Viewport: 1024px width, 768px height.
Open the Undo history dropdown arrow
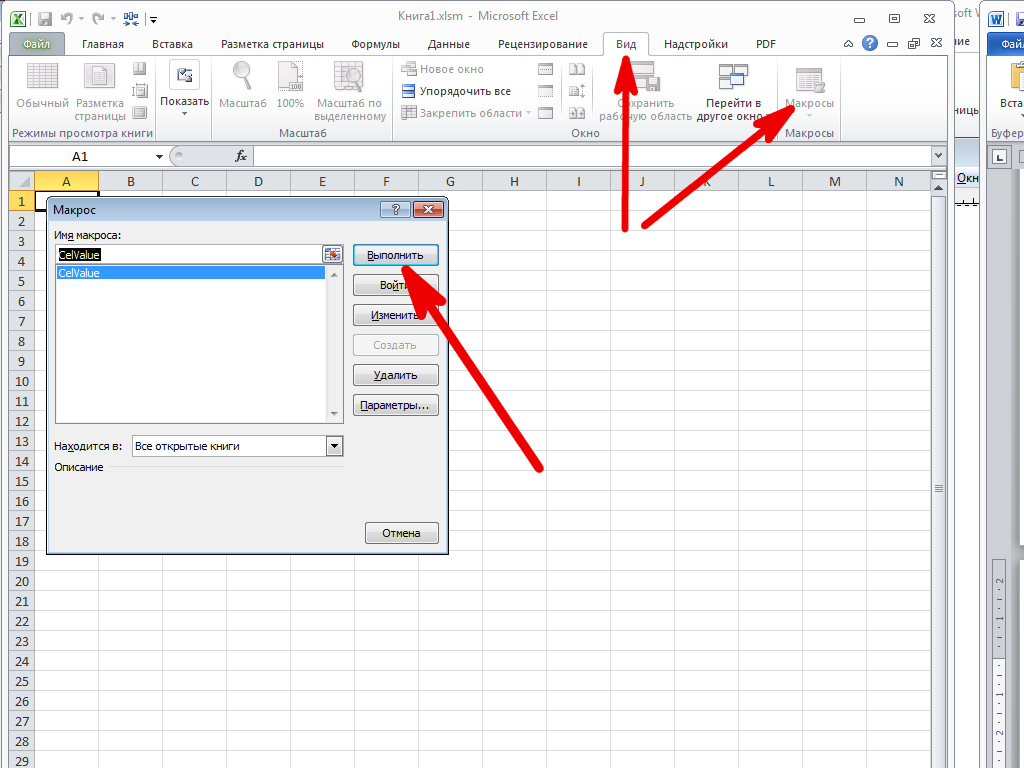81,20
